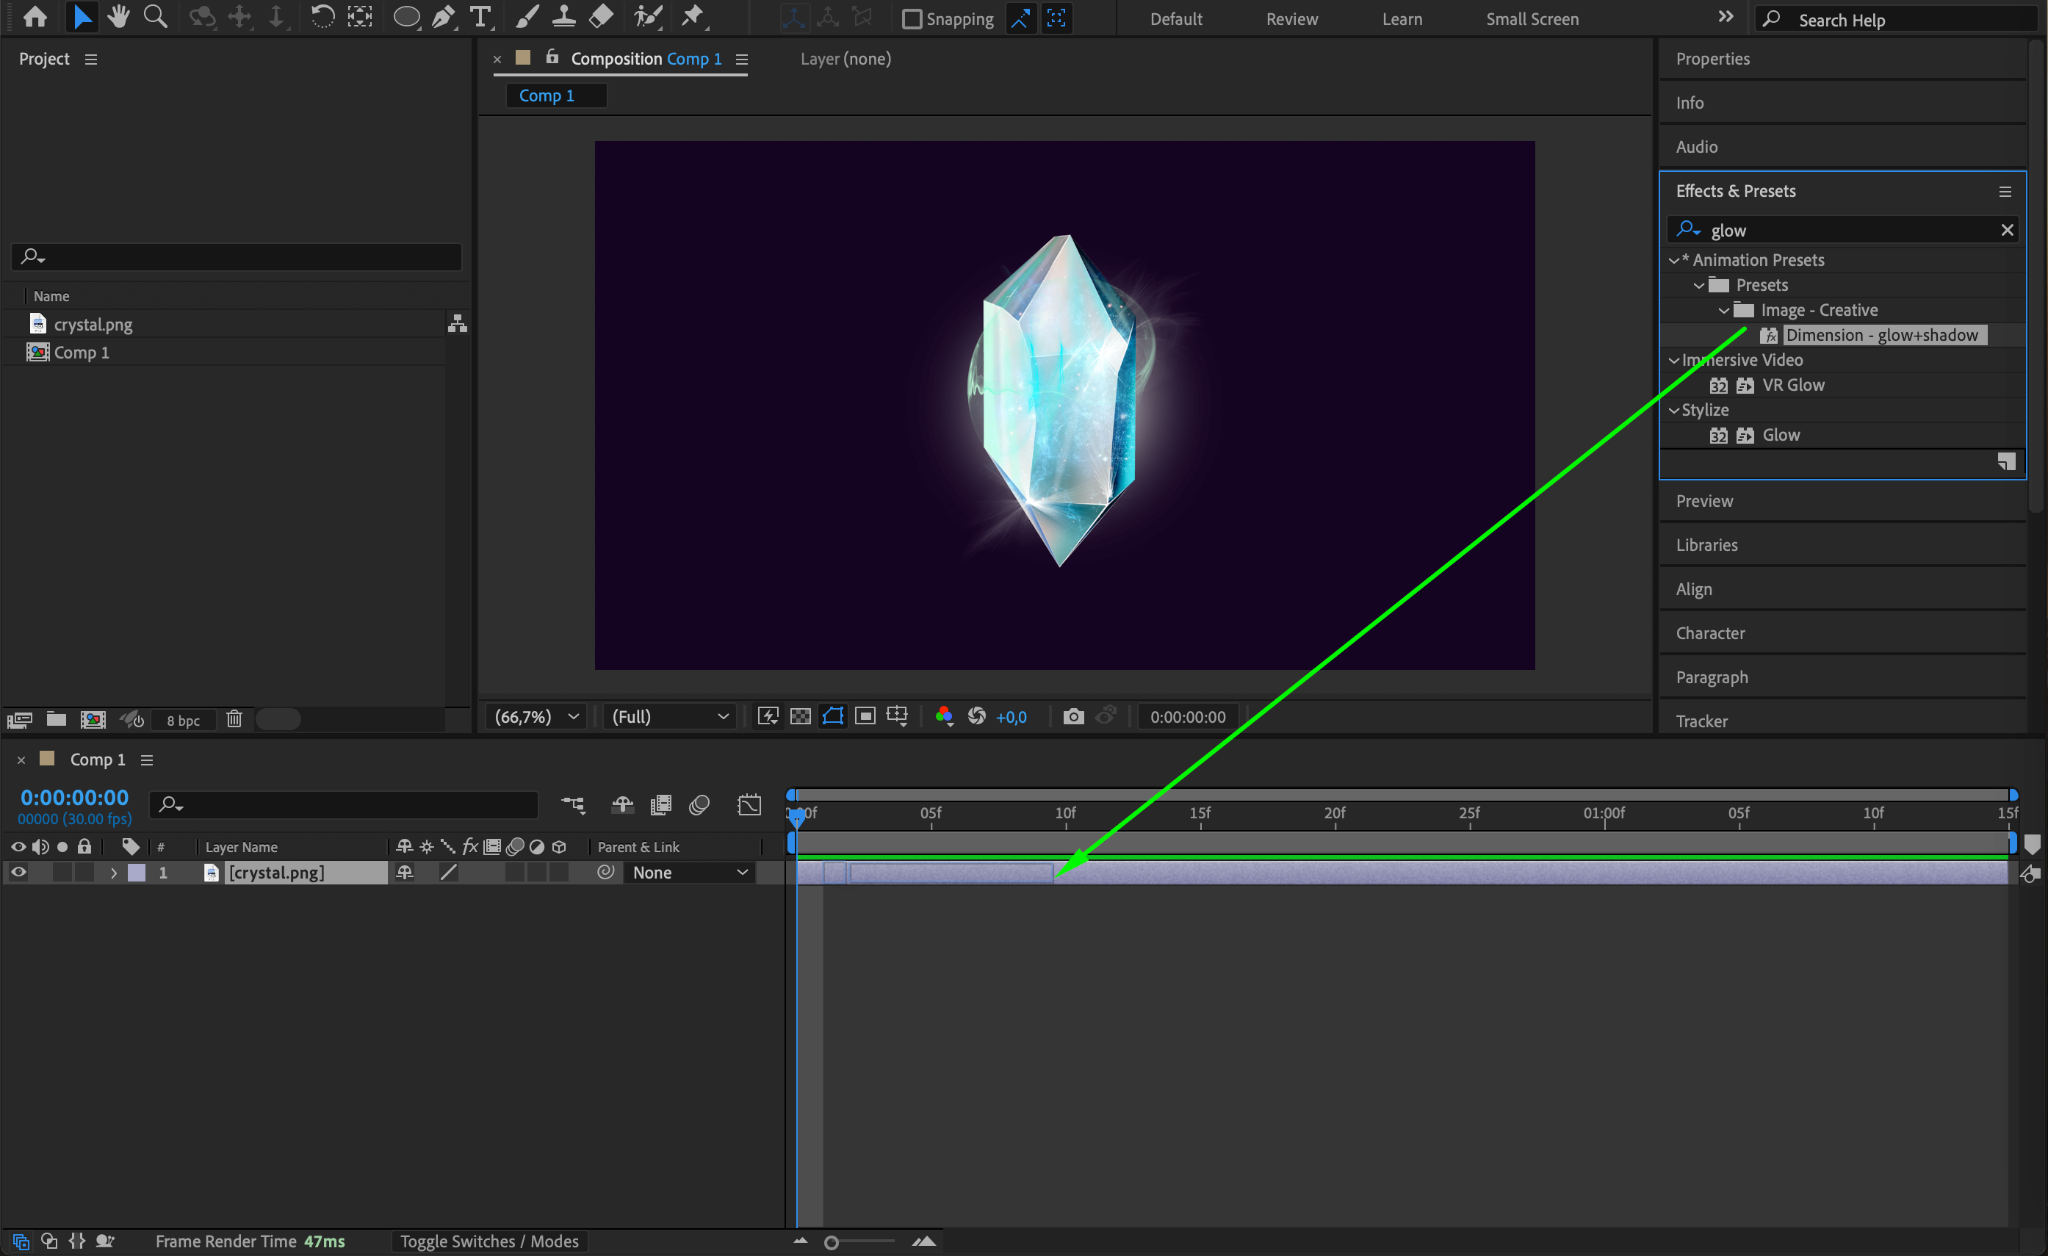The width and height of the screenshot is (2048, 1256).
Task: Hide the crystal.png layer with eye icon
Action: point(18,872)
